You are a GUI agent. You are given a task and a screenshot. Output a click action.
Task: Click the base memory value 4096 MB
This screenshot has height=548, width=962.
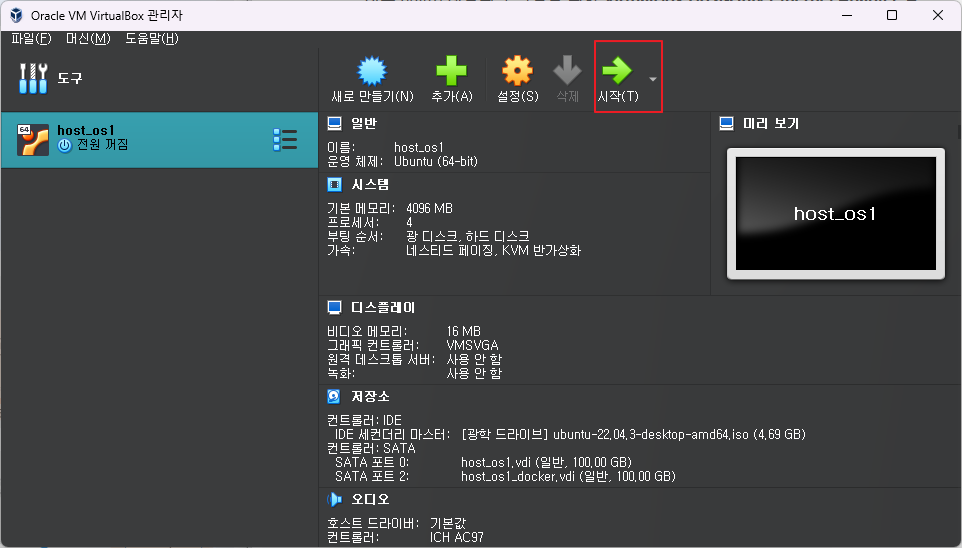(429, 209)
